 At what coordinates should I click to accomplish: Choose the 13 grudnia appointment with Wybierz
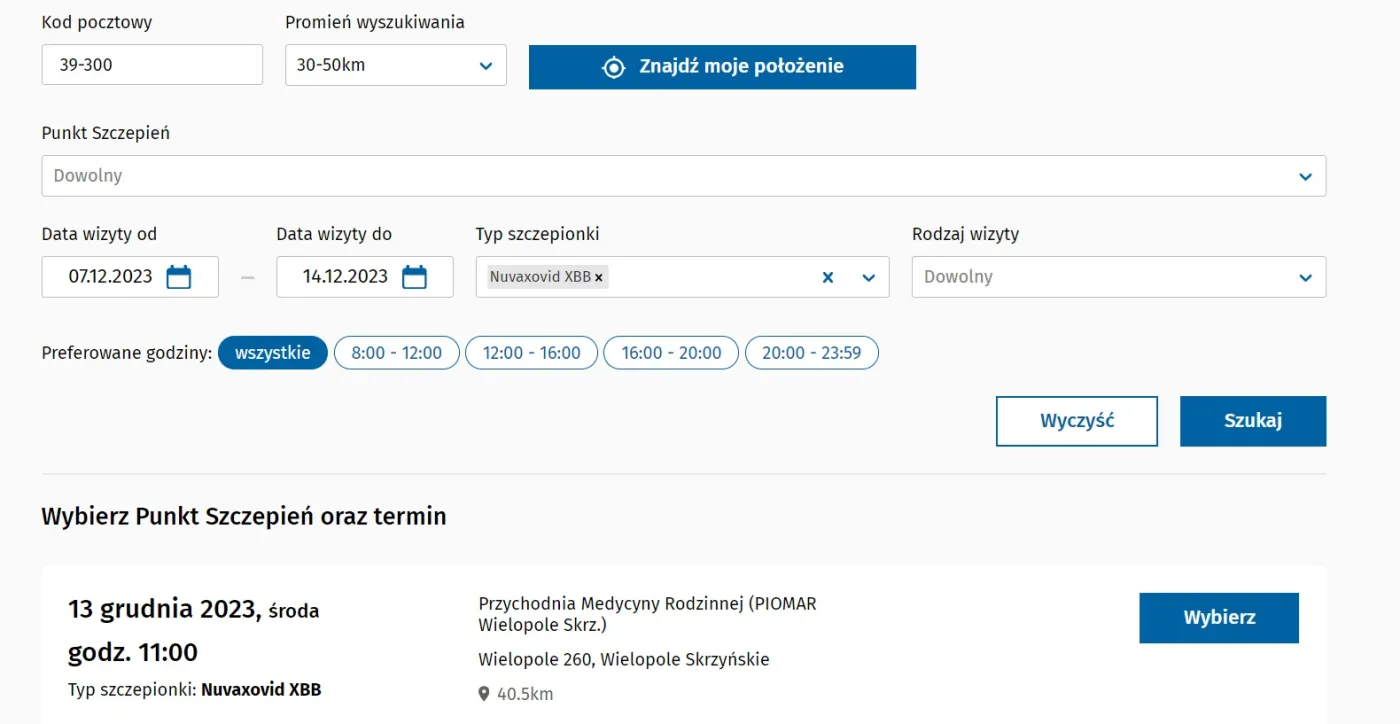pos(1218,618)
